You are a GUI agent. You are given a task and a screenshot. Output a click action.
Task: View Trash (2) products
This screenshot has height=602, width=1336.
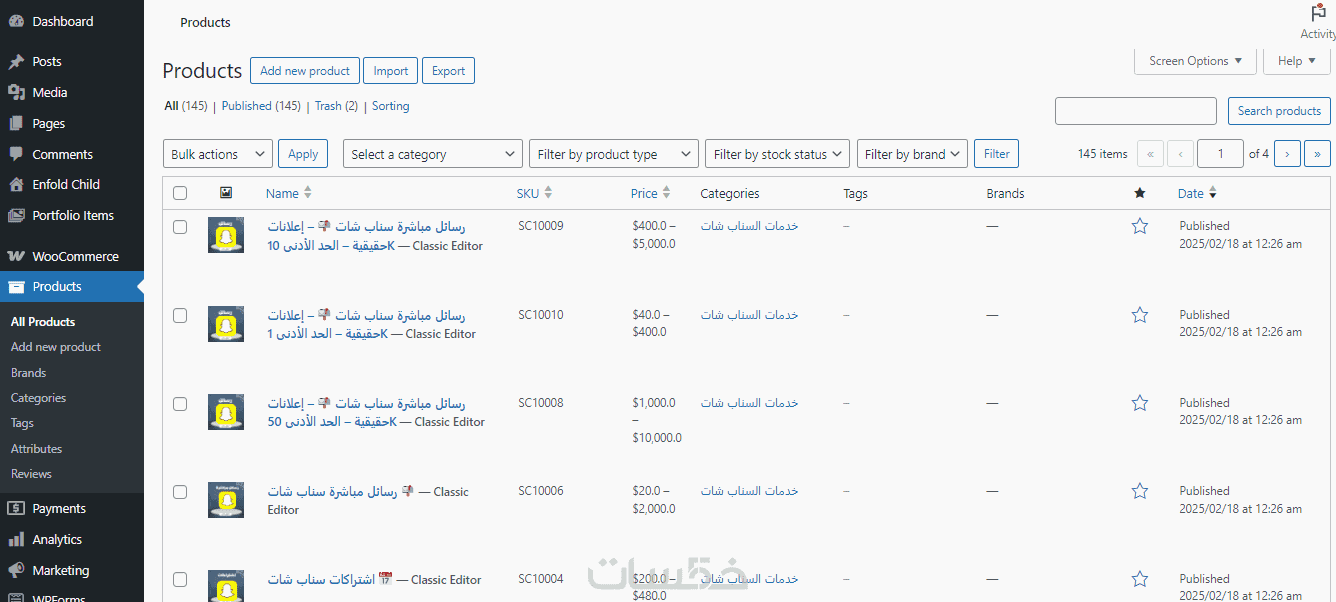[x=336, y=106]
